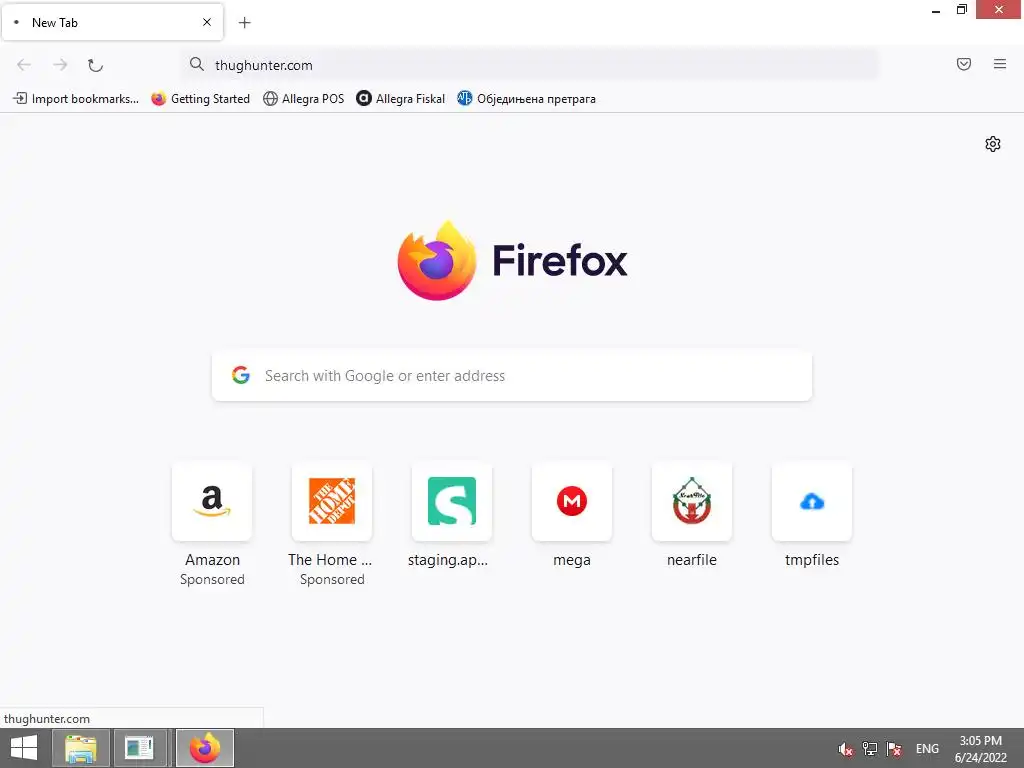The width and height of the screenshot is (1024, 768).
Task: Open the Action Center flag icon
Action: (x=894, y=749)
